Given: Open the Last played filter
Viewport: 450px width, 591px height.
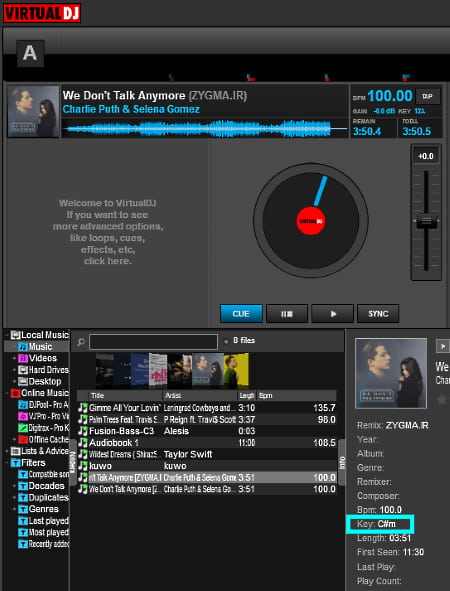Looking at the screenshot, I should pos(44,521).
